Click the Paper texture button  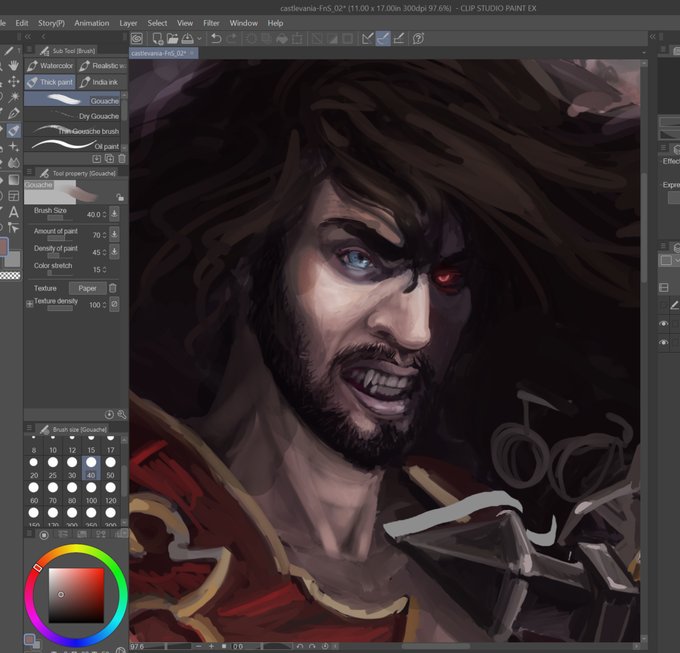tap(87, 288)
